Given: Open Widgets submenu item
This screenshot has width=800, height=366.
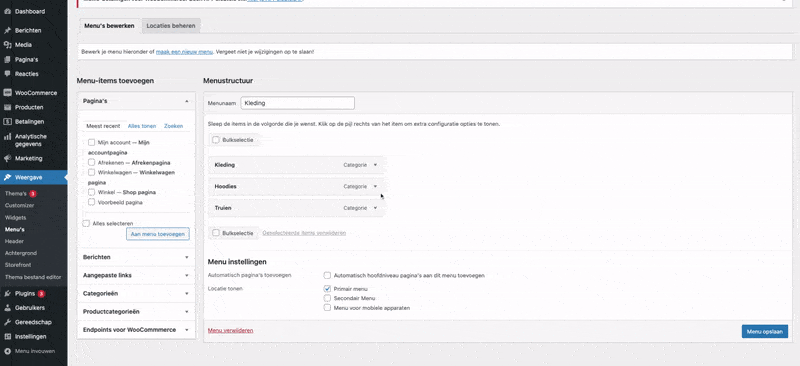Looking at the screenshot, I should pyautogui.click(x=15, y=217).
